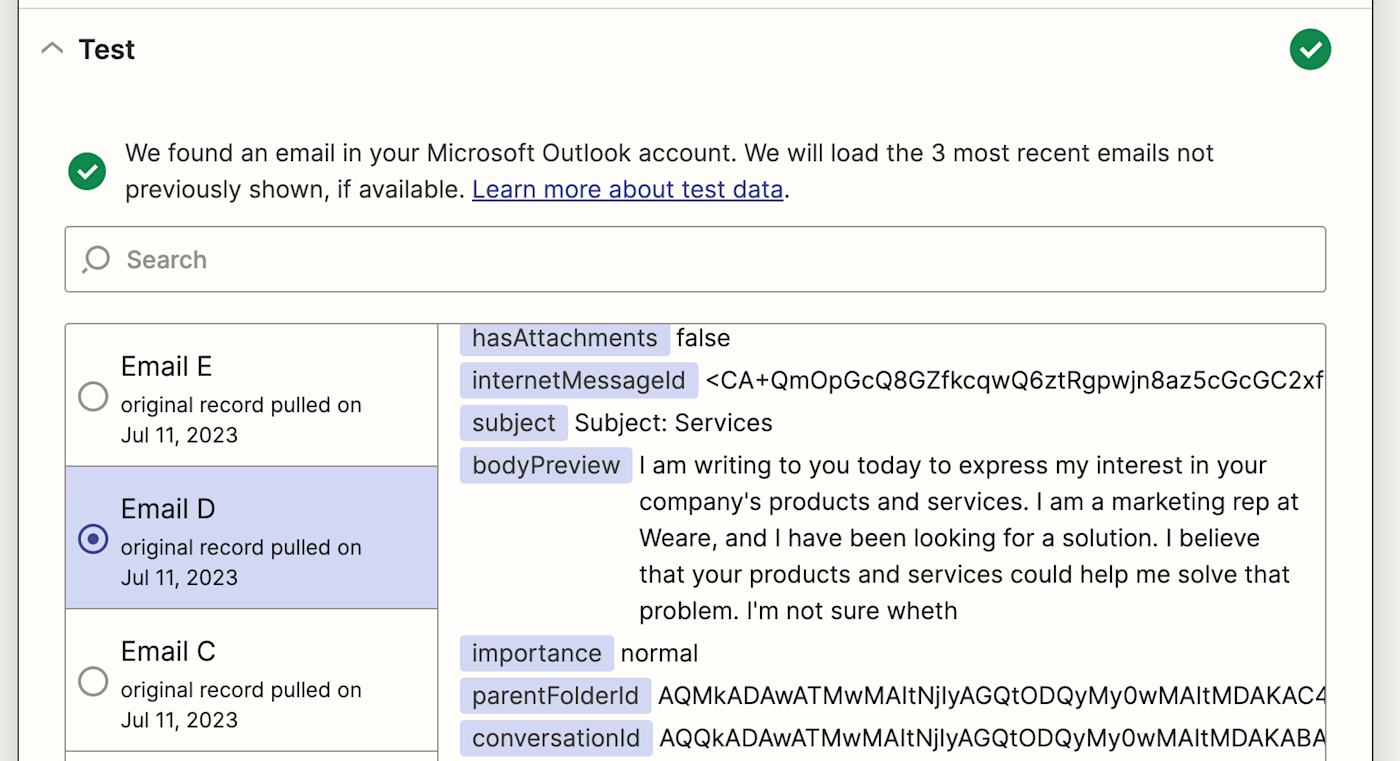Viewport: 1400px width, 761px height.
Task: Click the subject field label
Action: coord(514,423)
